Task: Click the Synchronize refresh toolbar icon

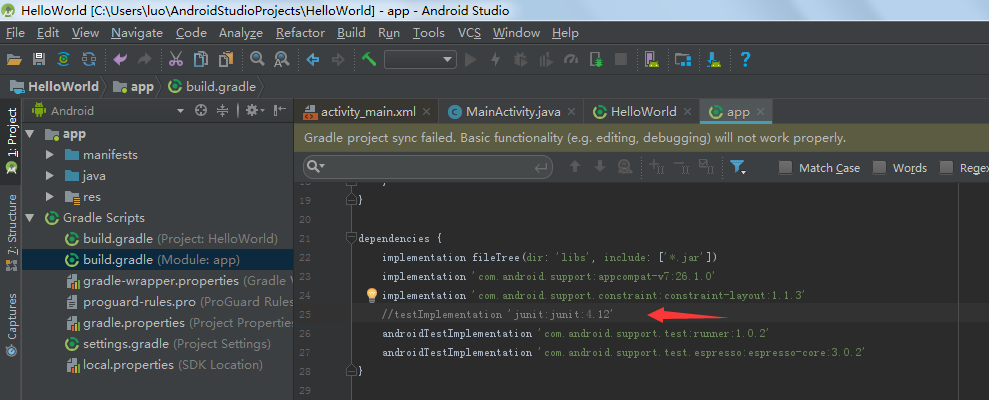Action: click(x=89, y=60)
